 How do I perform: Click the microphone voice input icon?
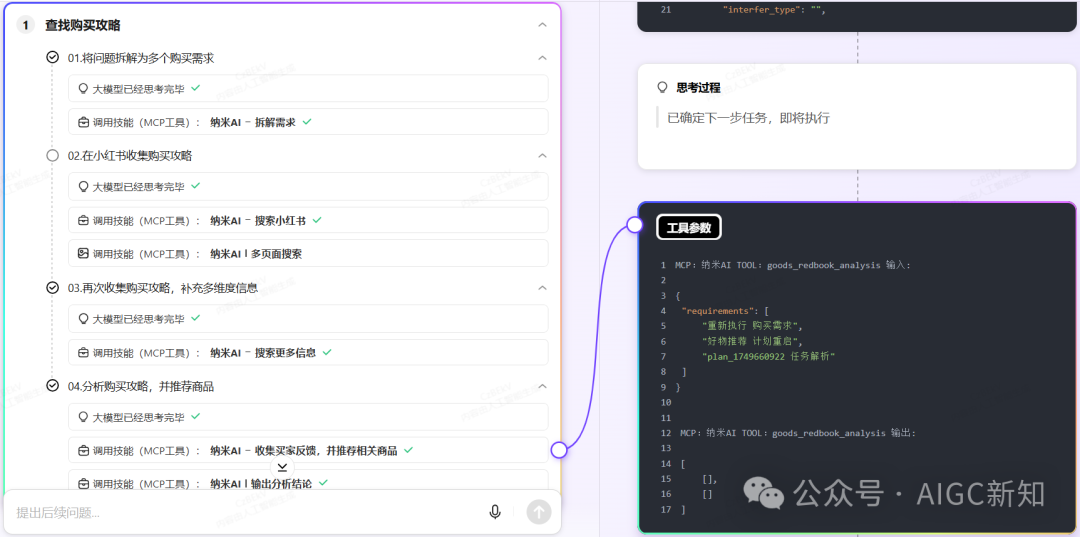coord(495,512)
